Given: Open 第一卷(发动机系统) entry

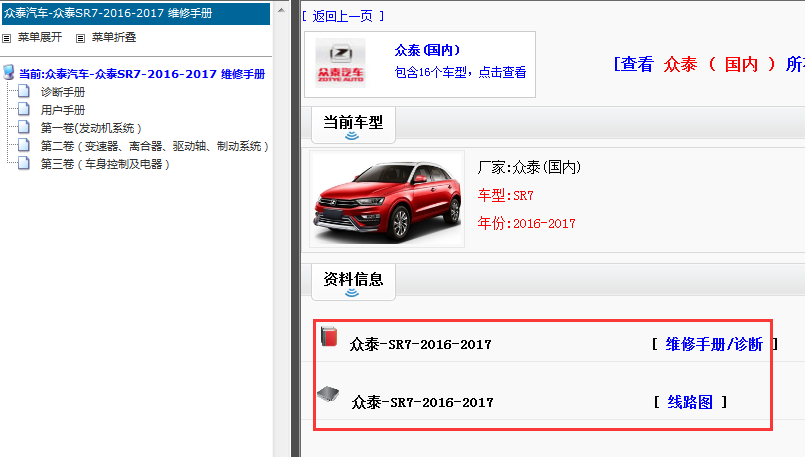Looking at the screenshot, I should tap(91, 128).
